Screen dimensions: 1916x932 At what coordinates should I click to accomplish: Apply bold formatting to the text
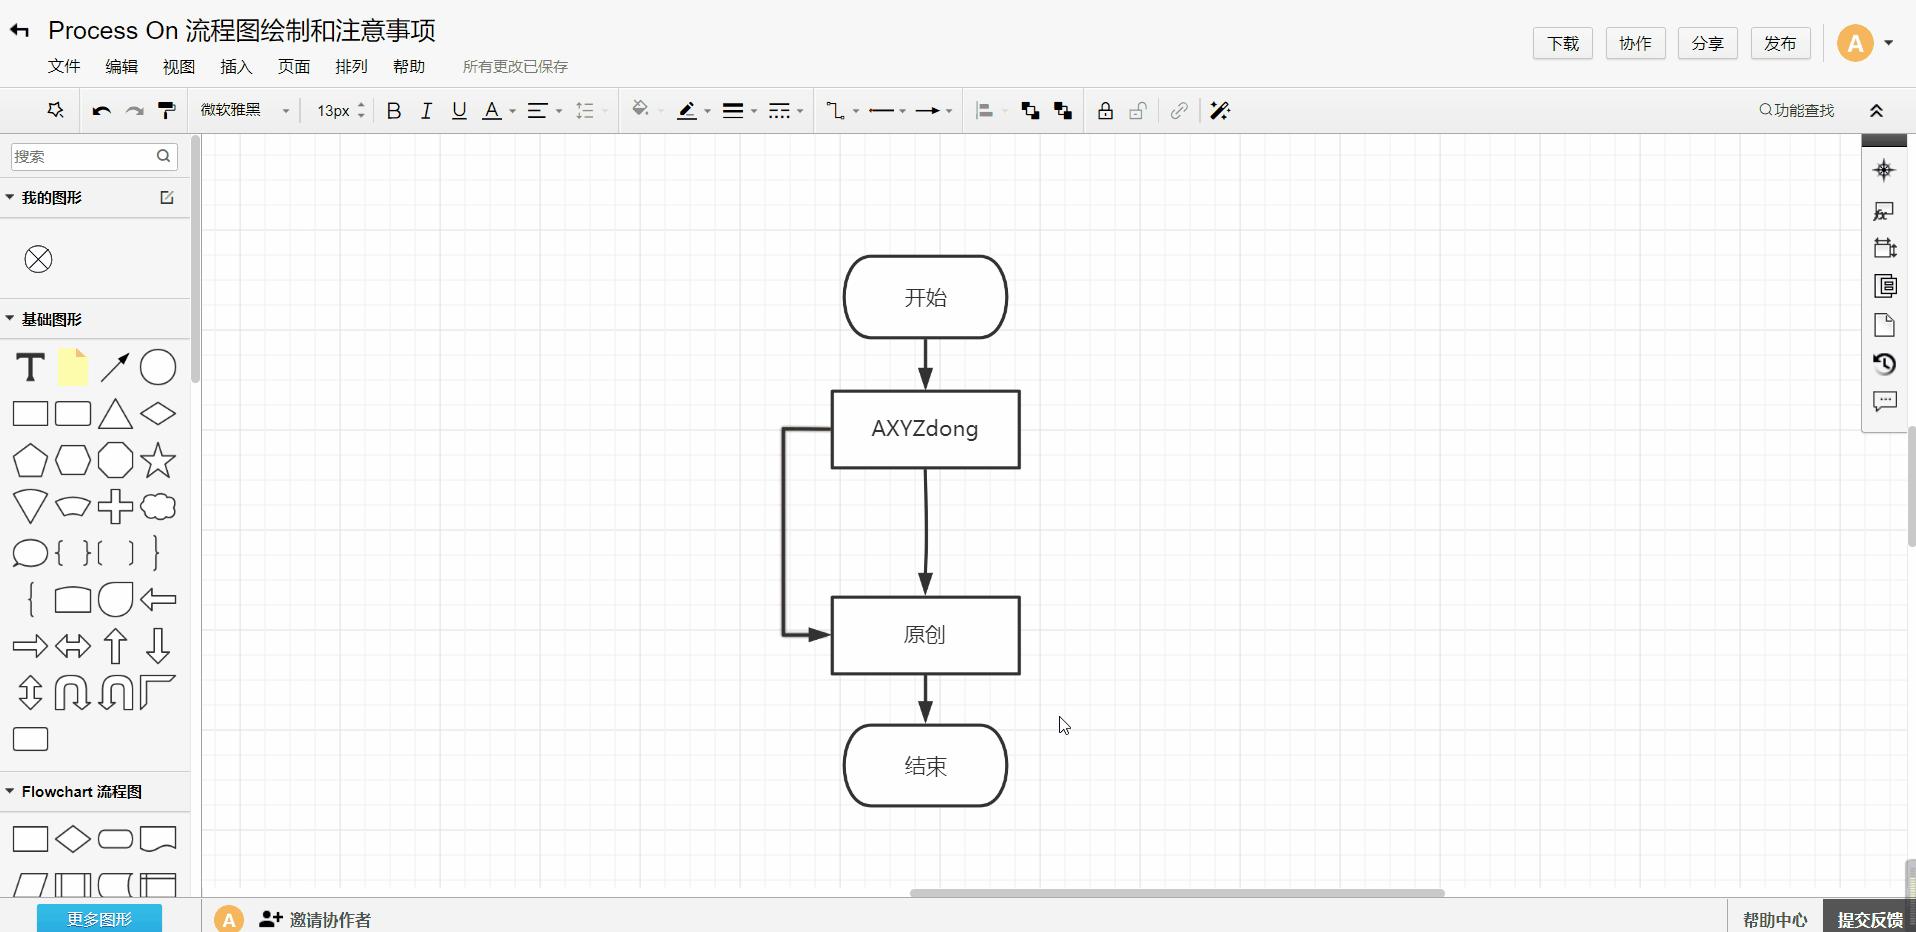[x=393, y=110]
